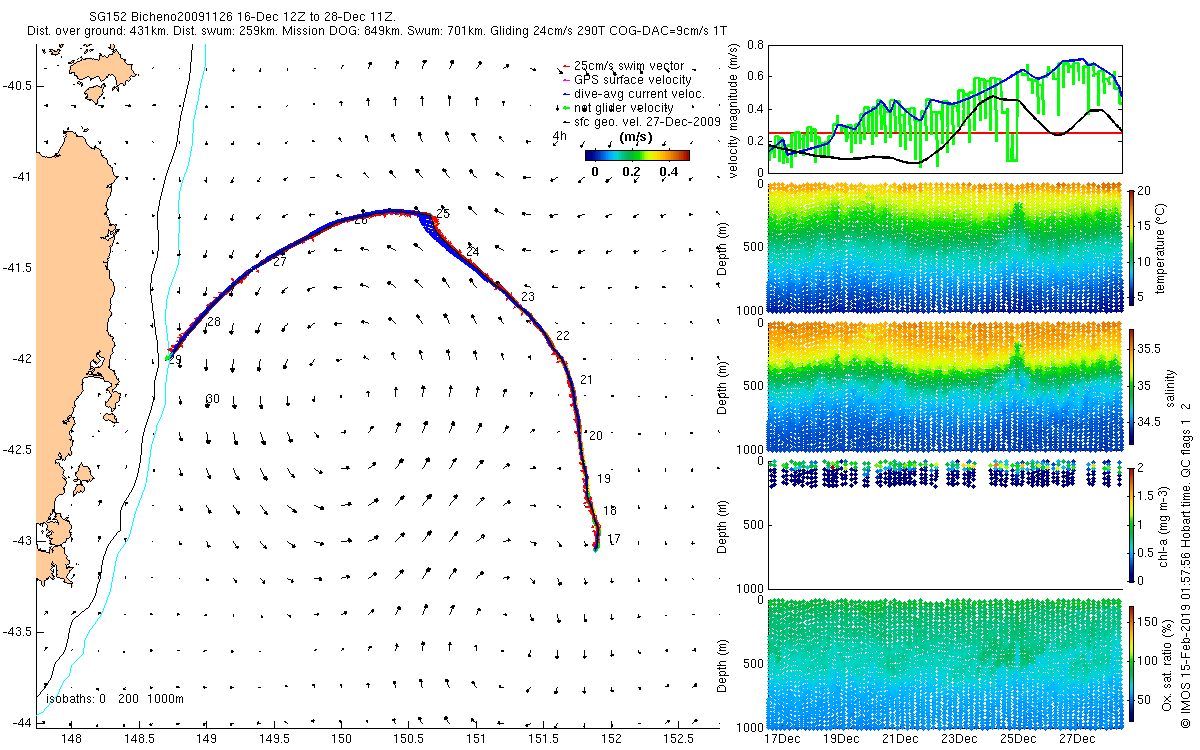Click day label 27 on the glider track

pyautogui.click(x=279, y=262)
